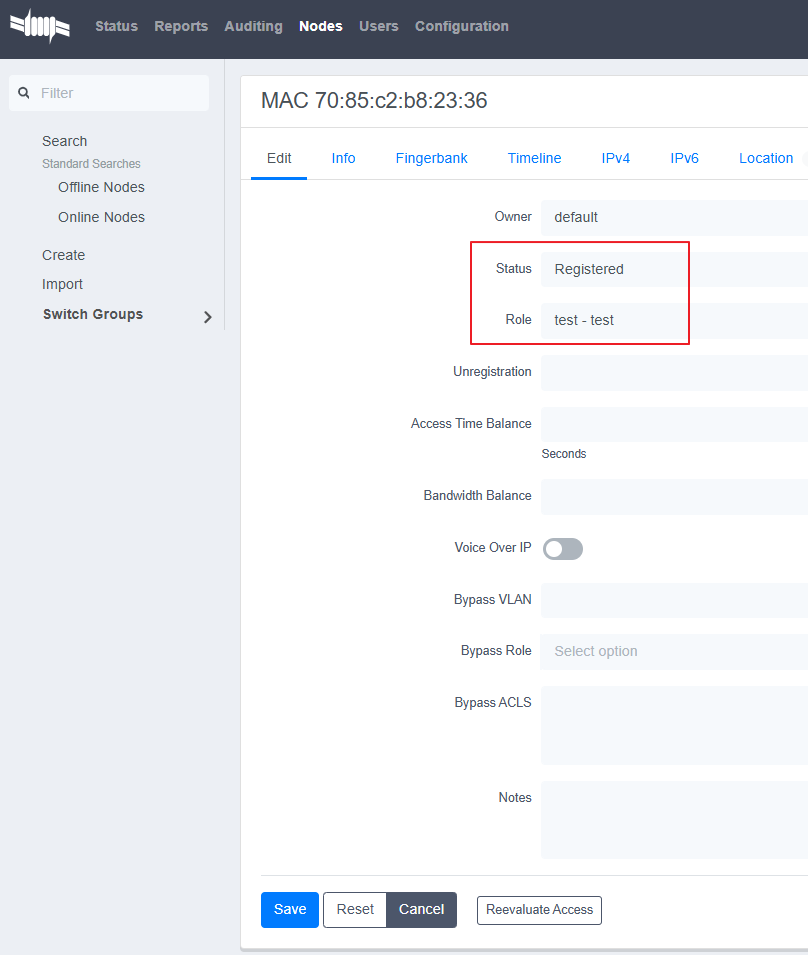Screen dimensions: 808x955
Task: Switch to the Timeline tab
Action: click(535, 158)
